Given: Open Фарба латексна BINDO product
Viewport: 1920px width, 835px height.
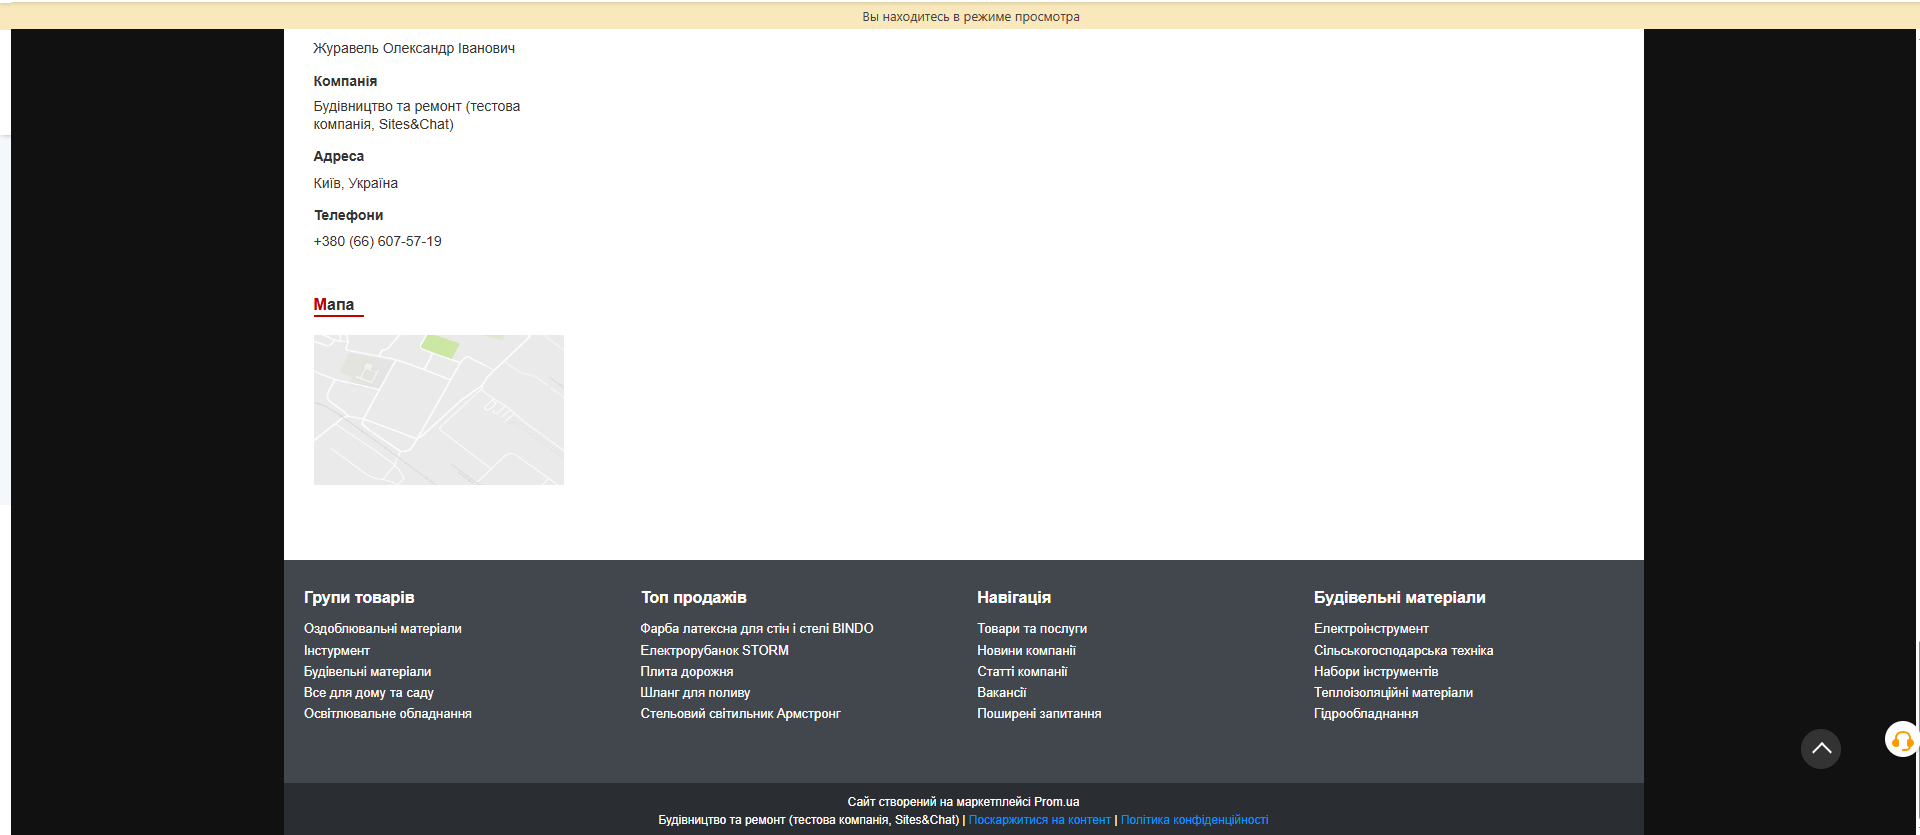Looking at the screenshot, I should [x=756, y=629].
